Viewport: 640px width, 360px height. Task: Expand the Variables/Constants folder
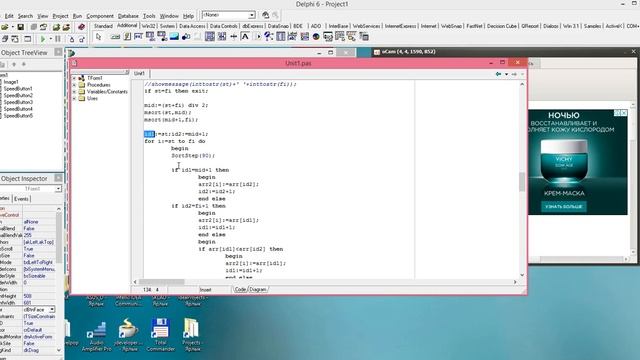click(x=74, y=92)
